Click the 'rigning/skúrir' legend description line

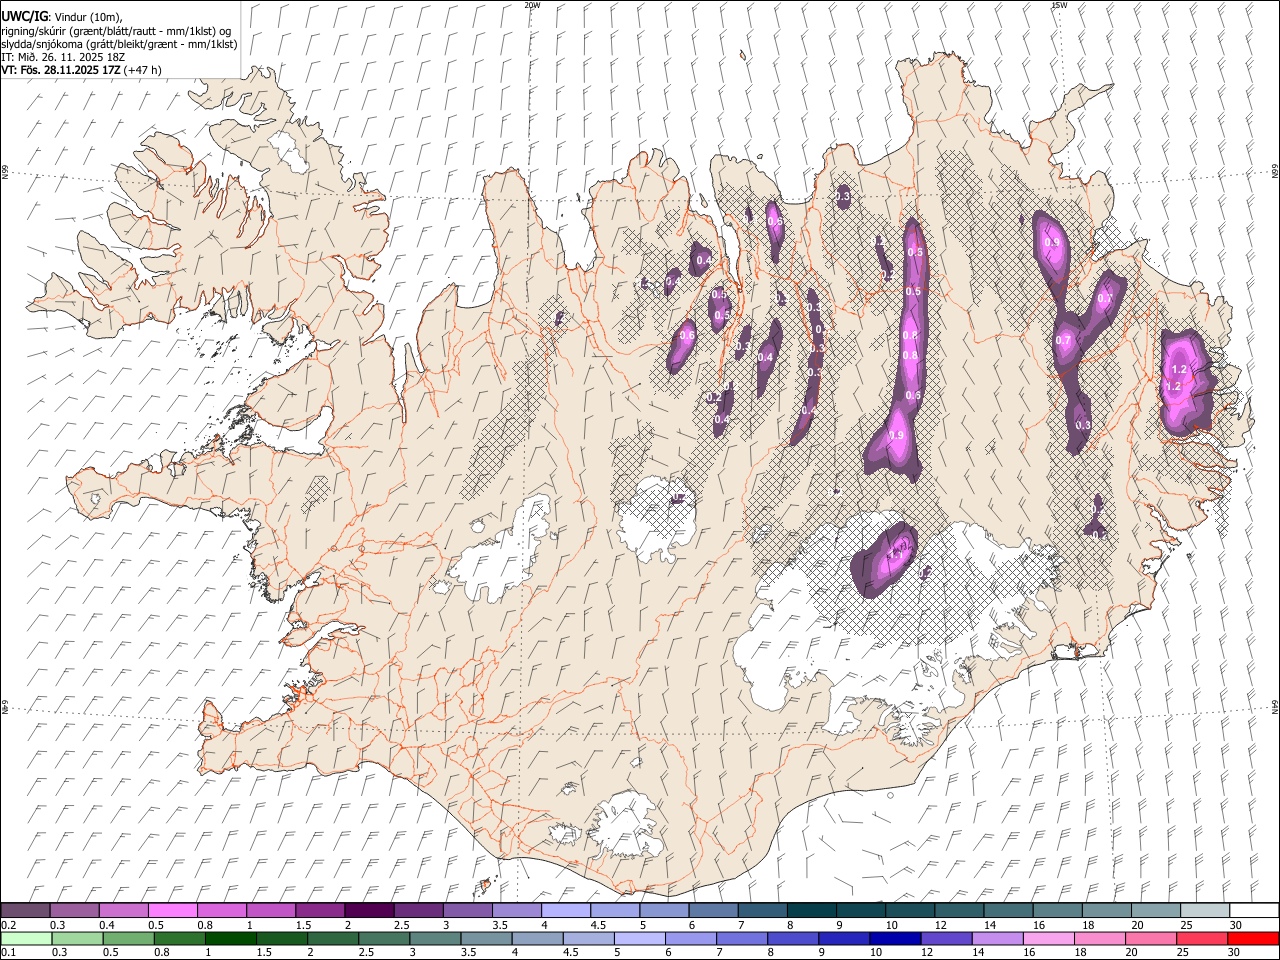tap(116, 31)
